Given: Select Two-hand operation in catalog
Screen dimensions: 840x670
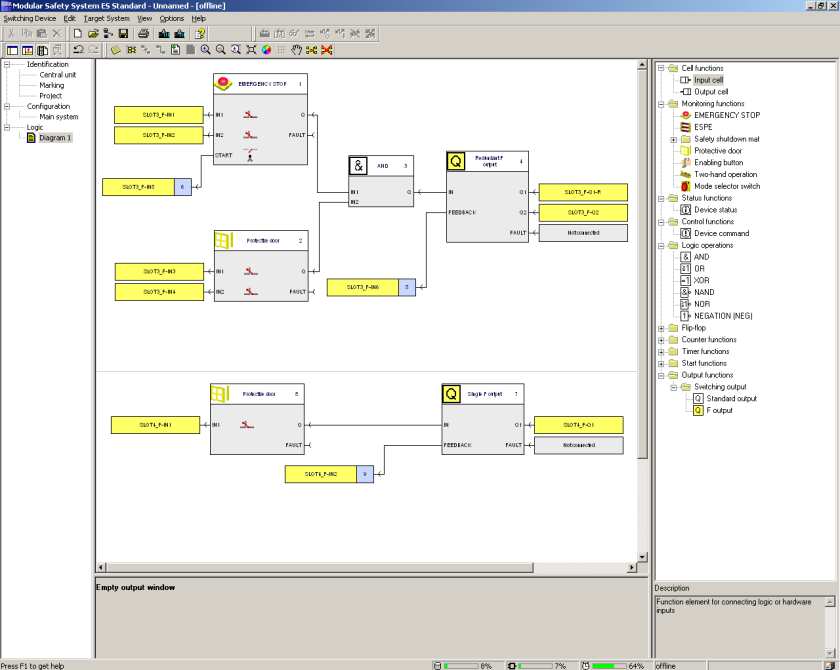Looking at the screenshot, I should click(725, 174).
